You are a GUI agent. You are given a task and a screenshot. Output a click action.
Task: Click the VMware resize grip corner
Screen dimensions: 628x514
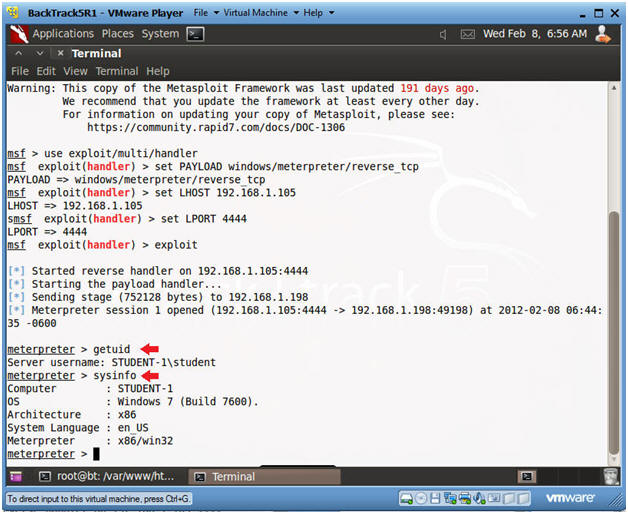click(615, 502)
